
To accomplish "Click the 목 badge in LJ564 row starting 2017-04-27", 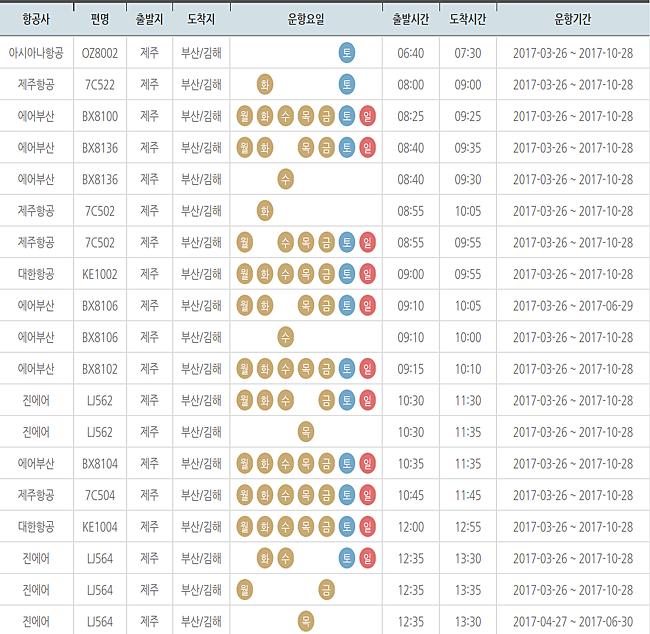I will coord(306,621).
